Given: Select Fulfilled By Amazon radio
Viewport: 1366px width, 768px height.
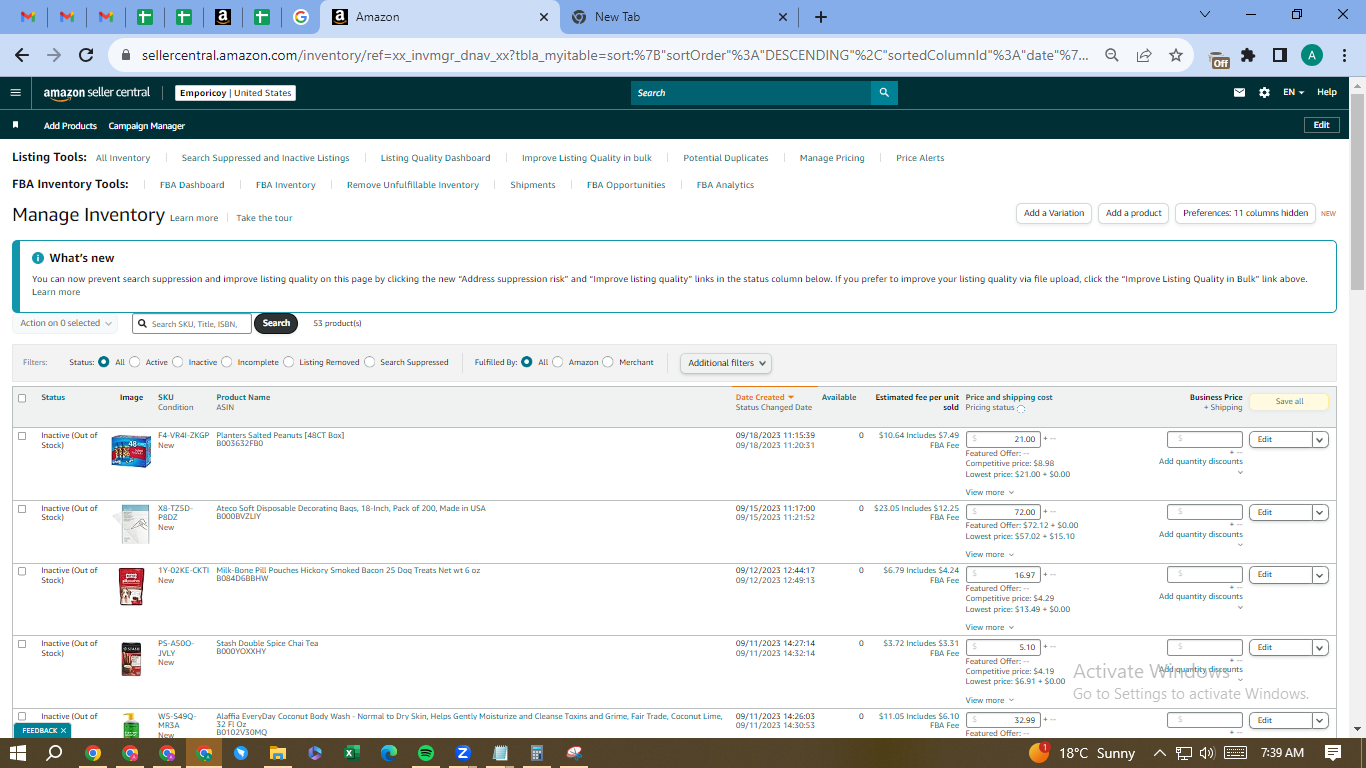Looking at the screenshot, I should 558,362.
